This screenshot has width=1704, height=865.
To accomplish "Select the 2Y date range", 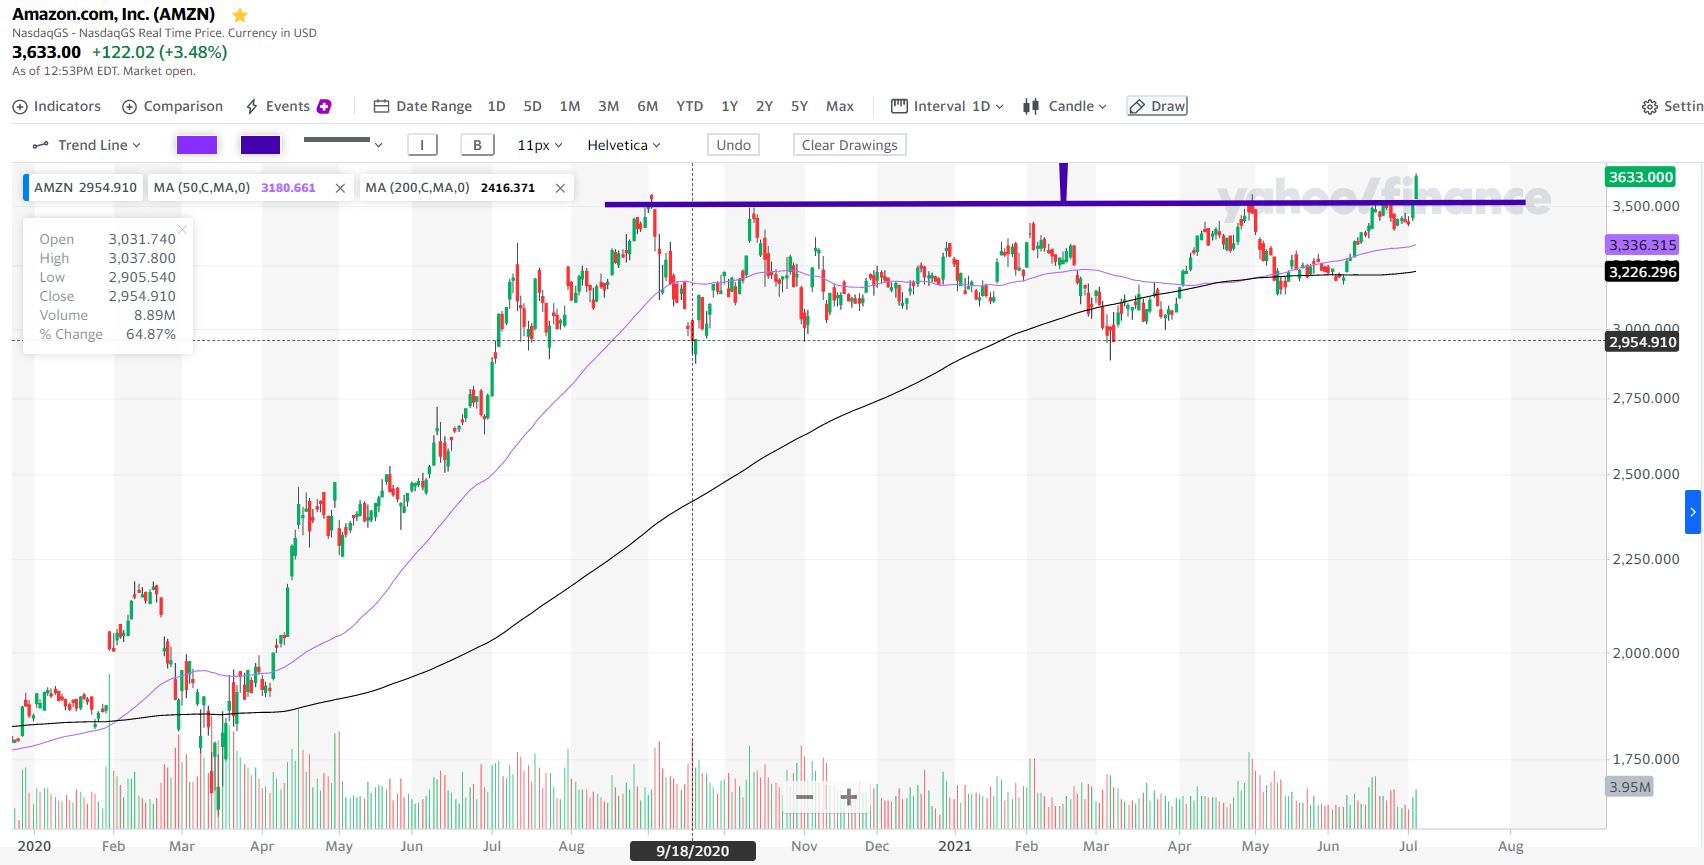I will pyautogui.click(x=764, y=106).
